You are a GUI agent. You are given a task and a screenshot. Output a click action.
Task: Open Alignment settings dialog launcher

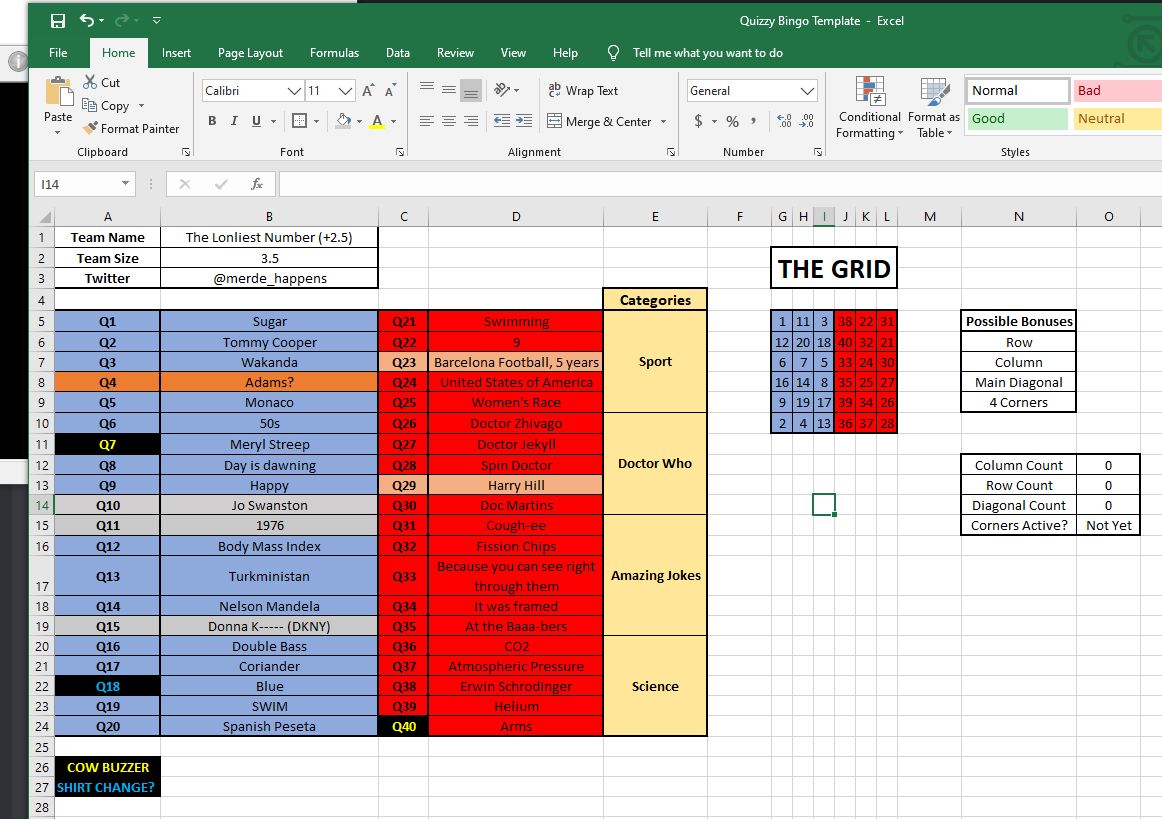pos(671,152)
